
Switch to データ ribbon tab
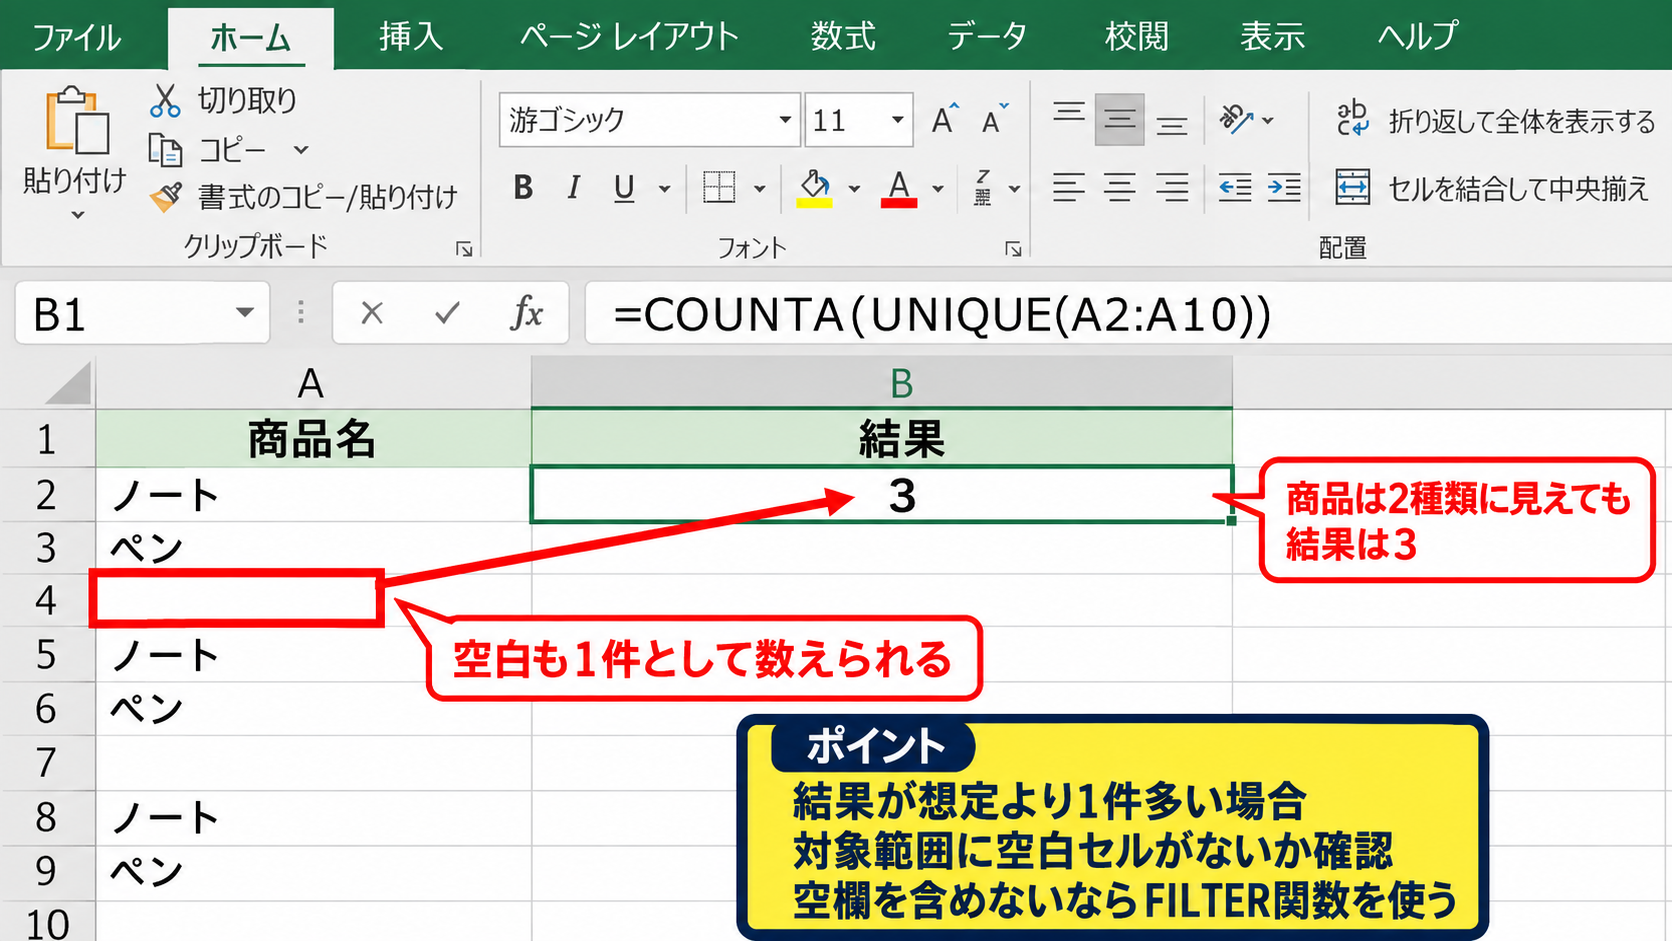point(987,37)
